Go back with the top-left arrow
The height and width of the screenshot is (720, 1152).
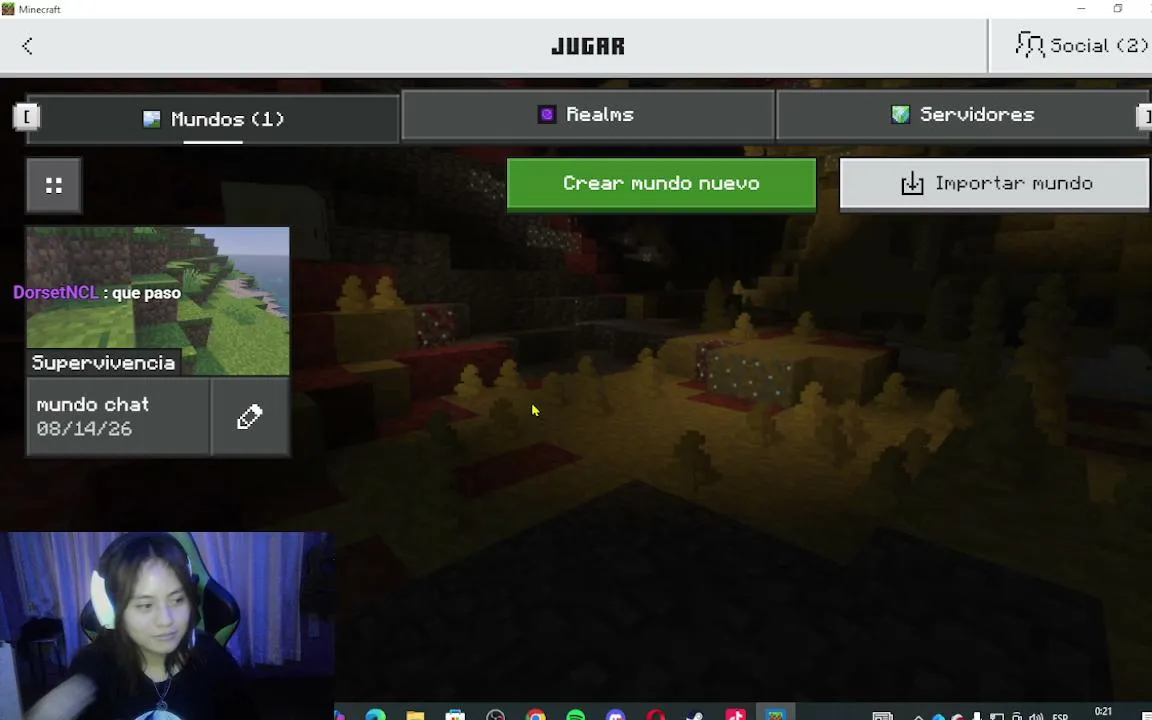[x=27, y=46]
